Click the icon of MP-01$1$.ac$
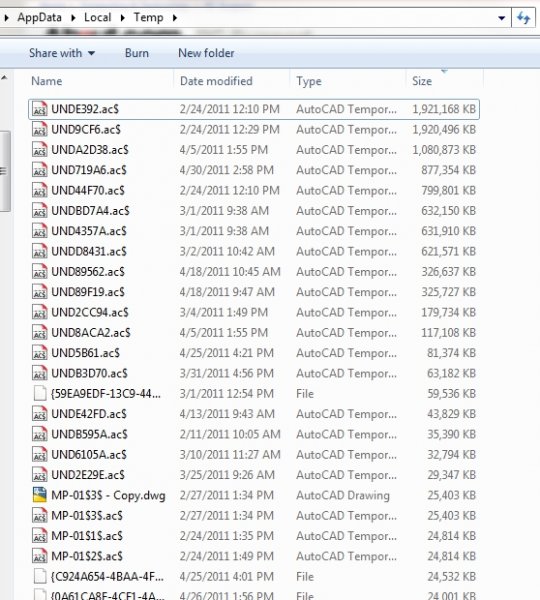The image size is (540, 600). (39, 536)
